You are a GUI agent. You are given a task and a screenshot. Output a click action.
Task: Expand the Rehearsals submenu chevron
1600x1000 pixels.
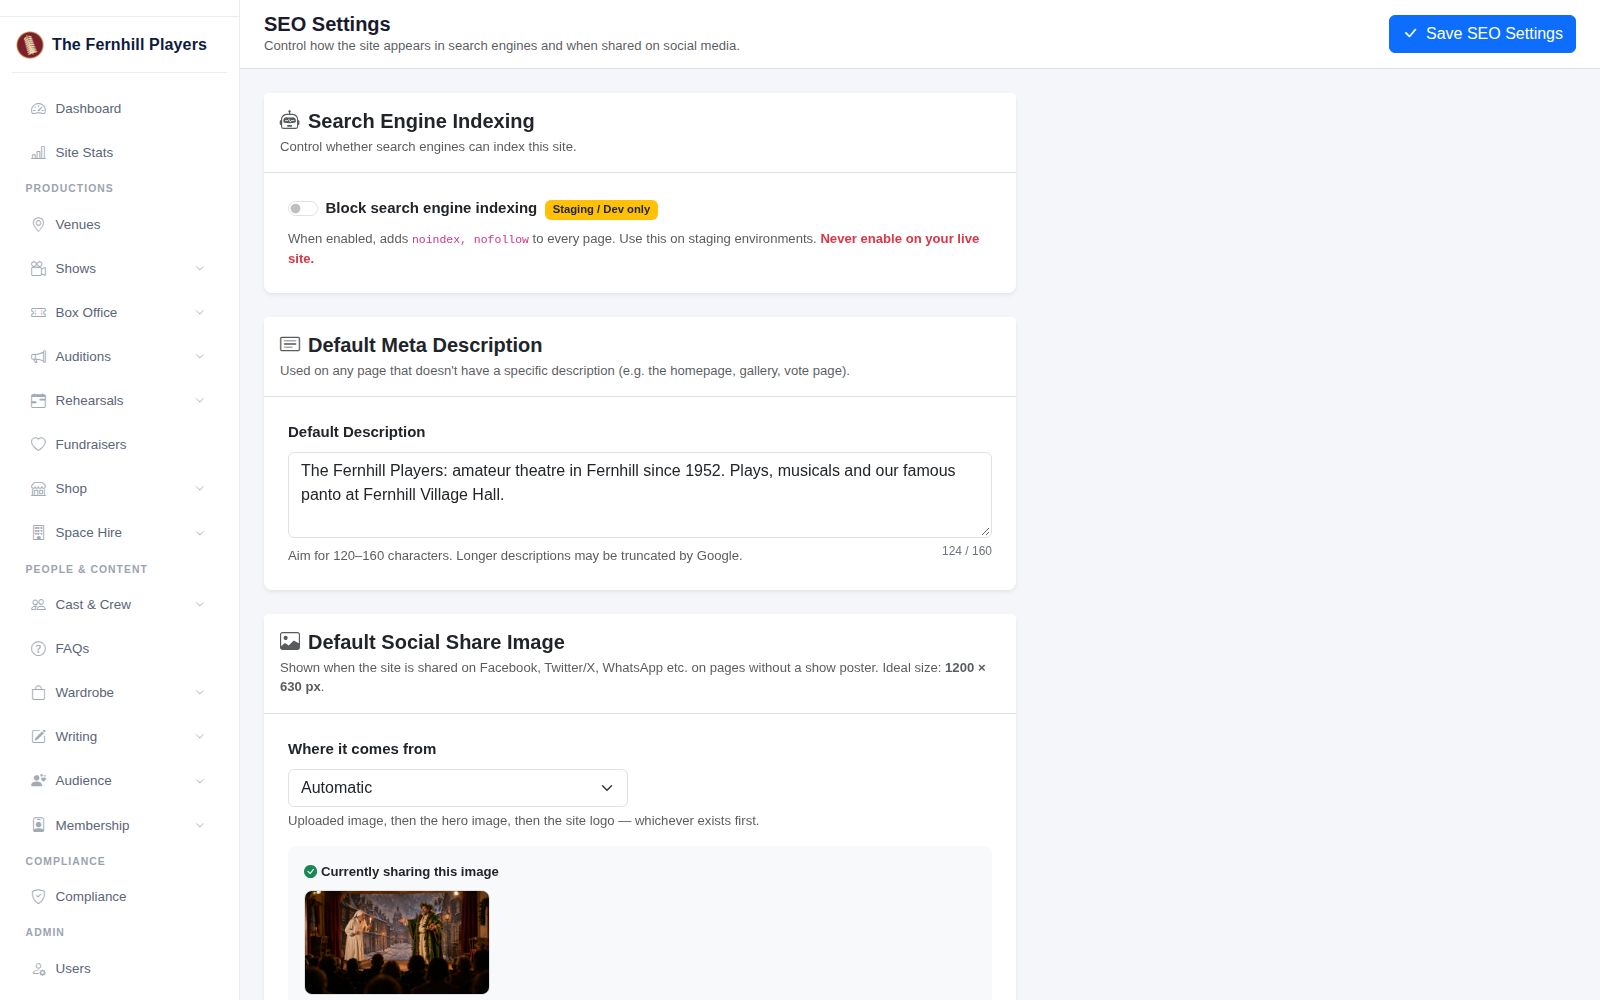tap(200, 401)
